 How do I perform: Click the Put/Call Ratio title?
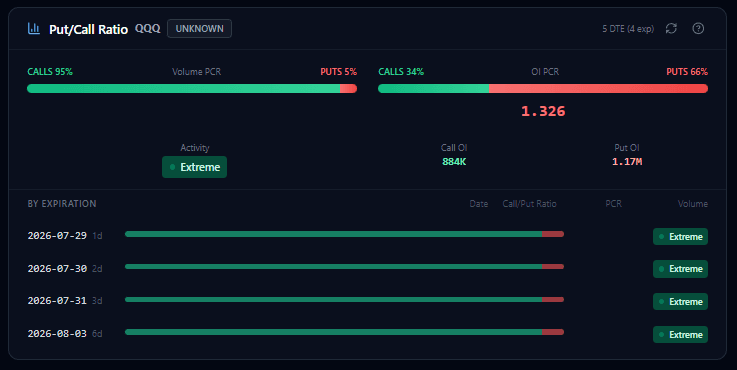pyautogui.click(x=88, y=29)
